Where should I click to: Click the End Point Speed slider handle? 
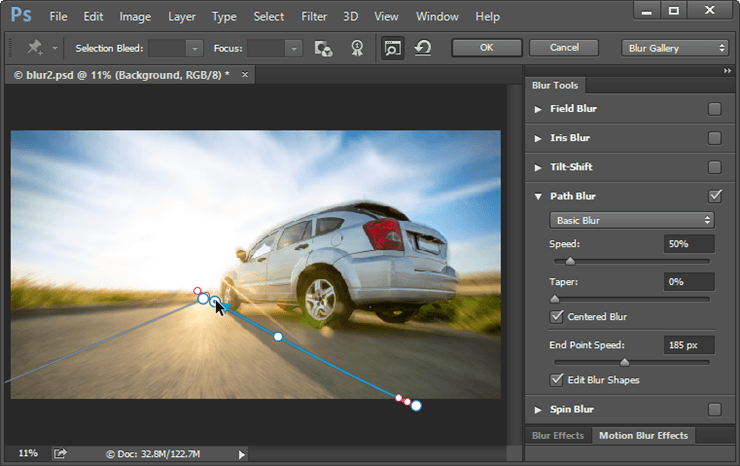[x=624, y=362]
